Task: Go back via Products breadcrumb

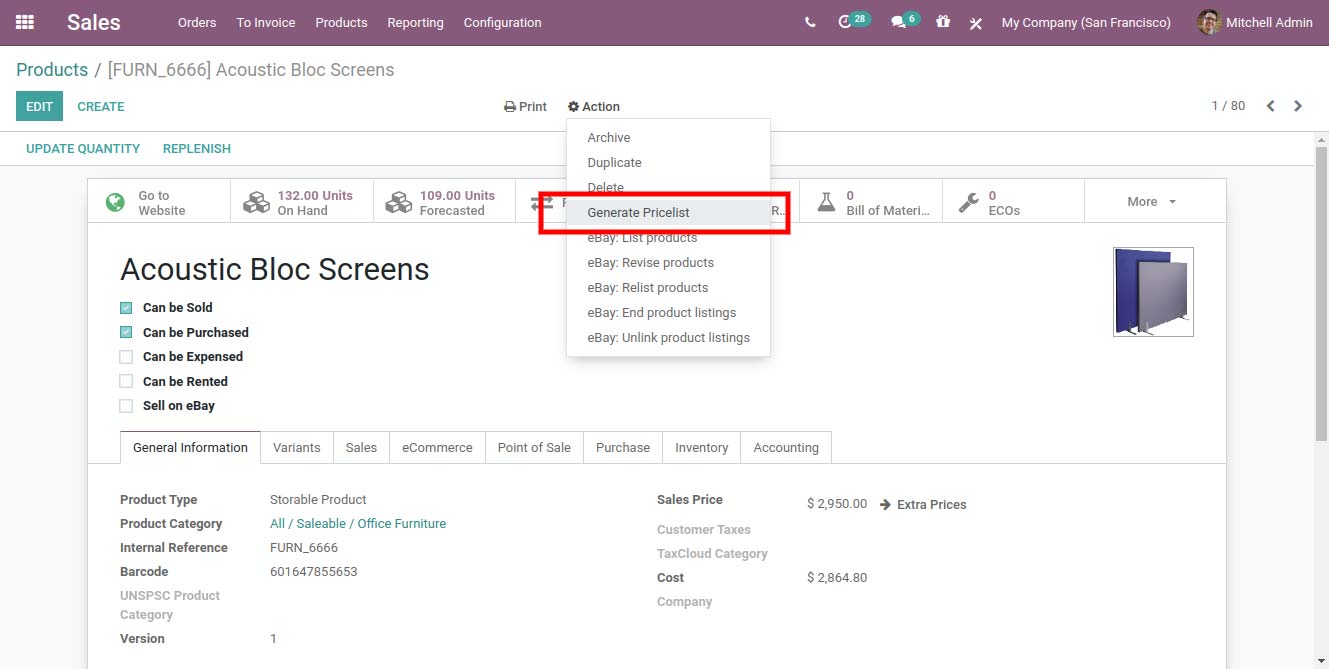Action: point(52,70)
